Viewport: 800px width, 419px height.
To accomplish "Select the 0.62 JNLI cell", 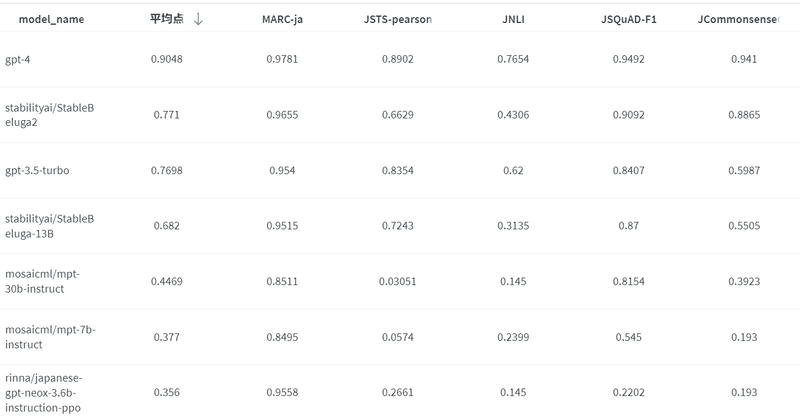I will click(514, 170).
